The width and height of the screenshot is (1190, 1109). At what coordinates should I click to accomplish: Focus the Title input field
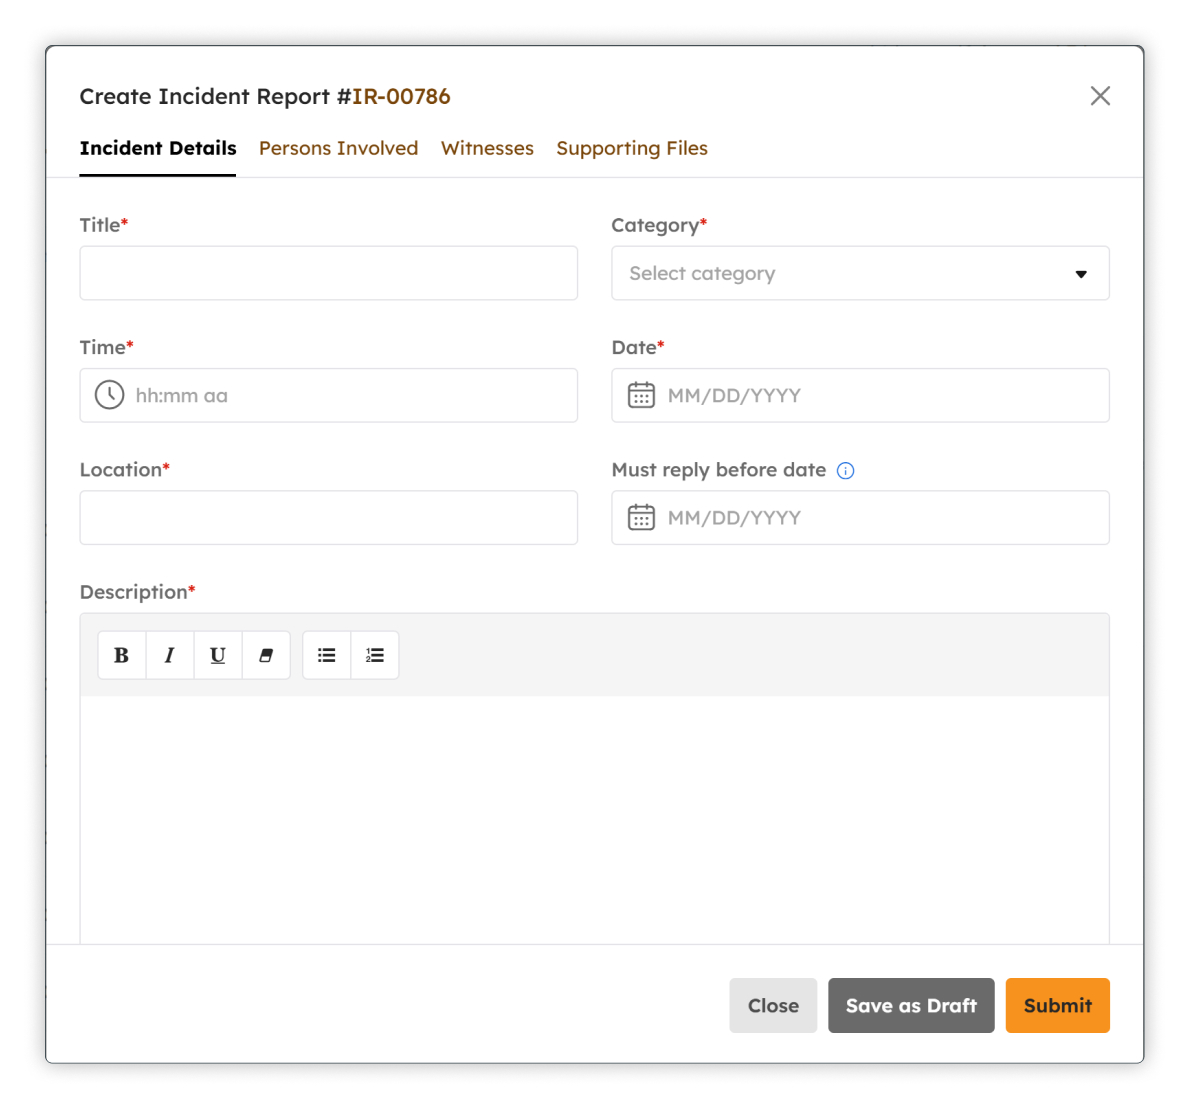point(329,273)
